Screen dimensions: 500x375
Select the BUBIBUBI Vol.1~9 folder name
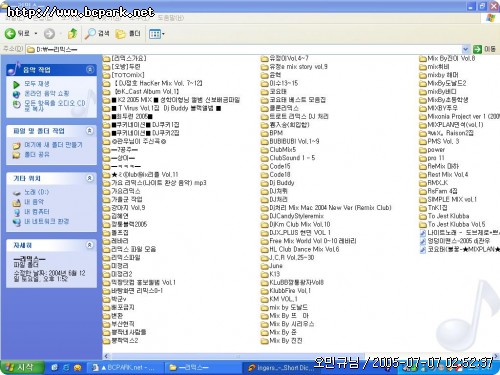click(294, 141)
